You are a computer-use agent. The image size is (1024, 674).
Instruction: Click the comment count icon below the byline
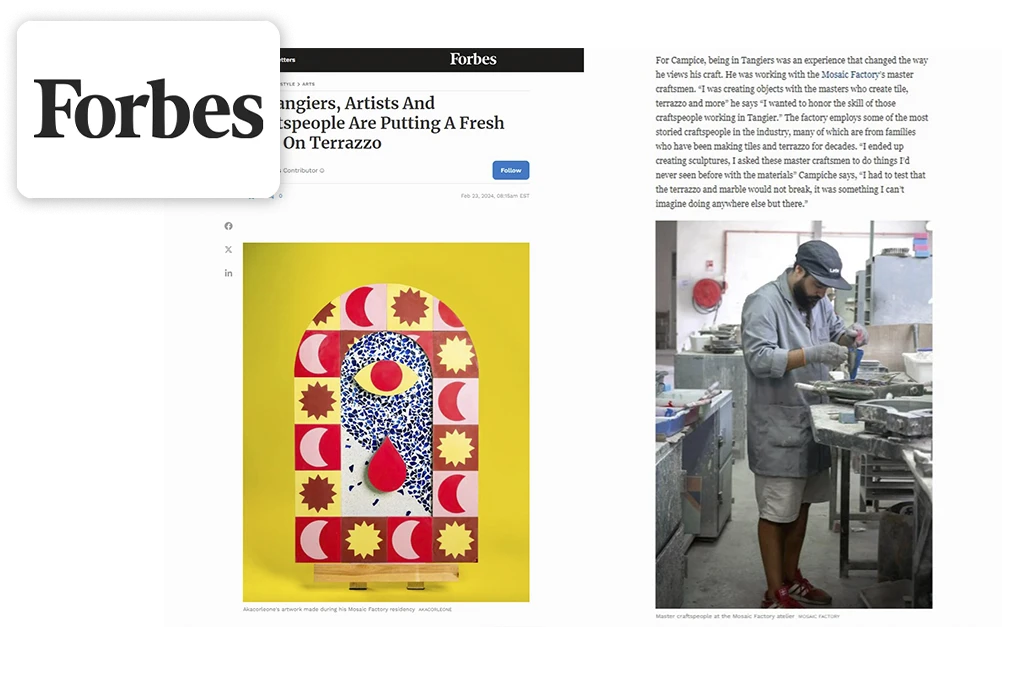coord(277,196)
